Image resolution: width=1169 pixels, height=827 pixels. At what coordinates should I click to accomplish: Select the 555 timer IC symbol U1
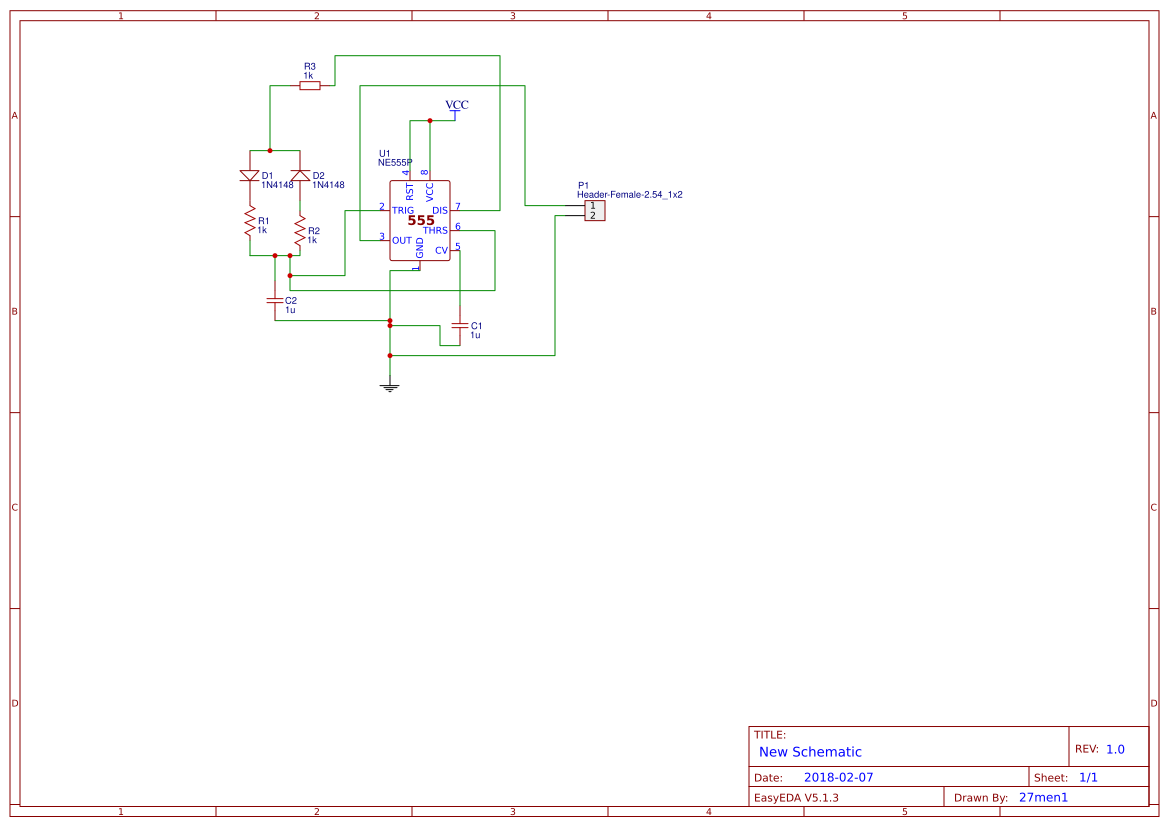[x=420, y=220]
